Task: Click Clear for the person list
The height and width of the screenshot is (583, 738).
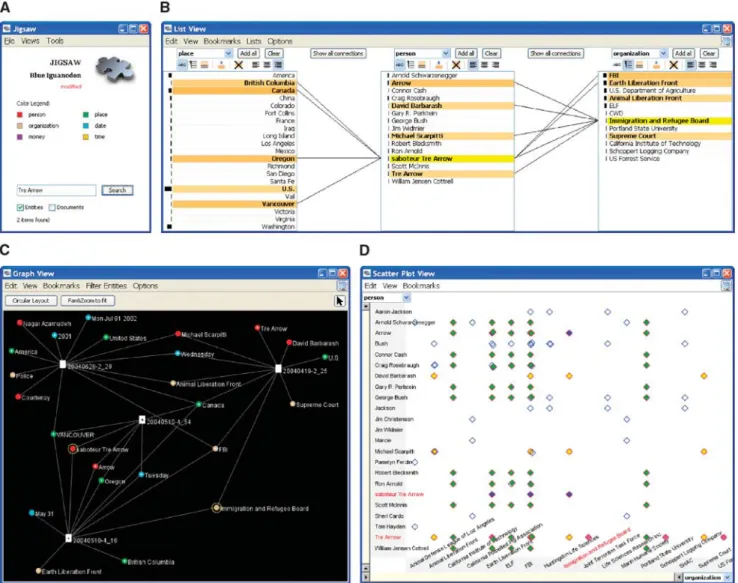Action: click(491, 53)
